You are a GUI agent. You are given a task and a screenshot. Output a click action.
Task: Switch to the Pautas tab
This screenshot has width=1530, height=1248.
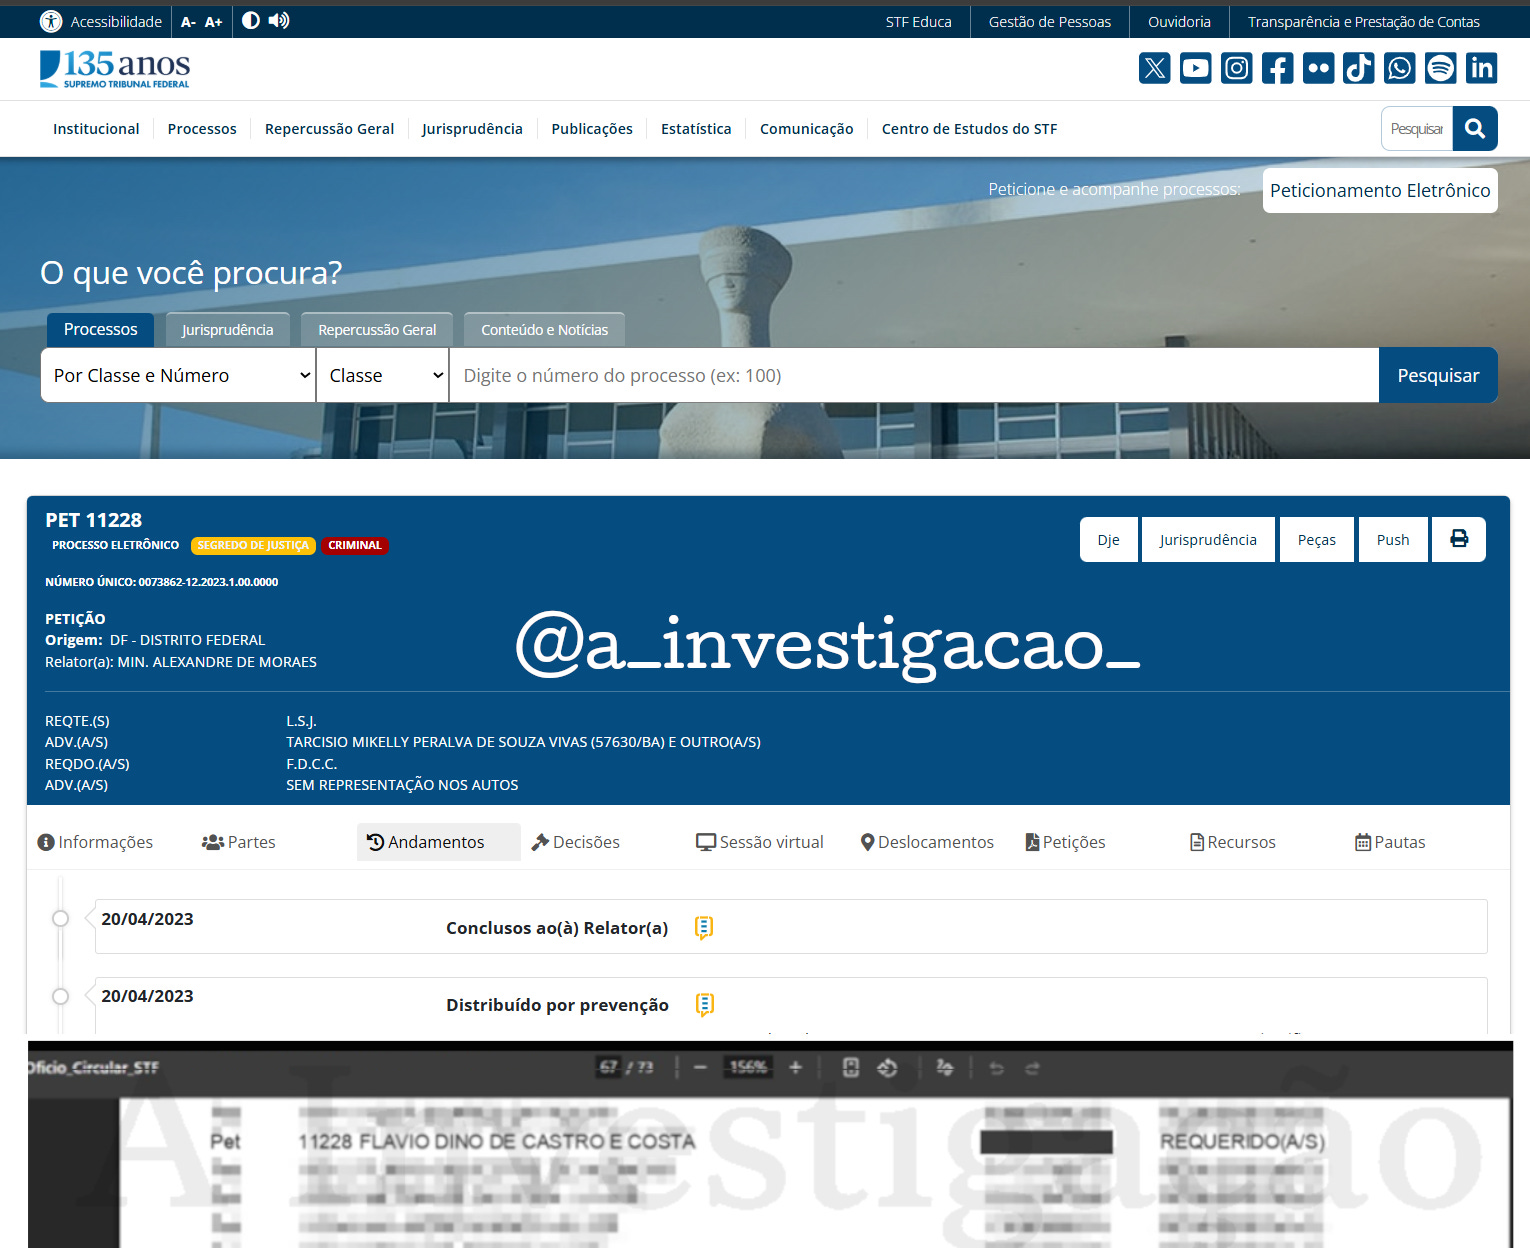tap(1390, 842)
